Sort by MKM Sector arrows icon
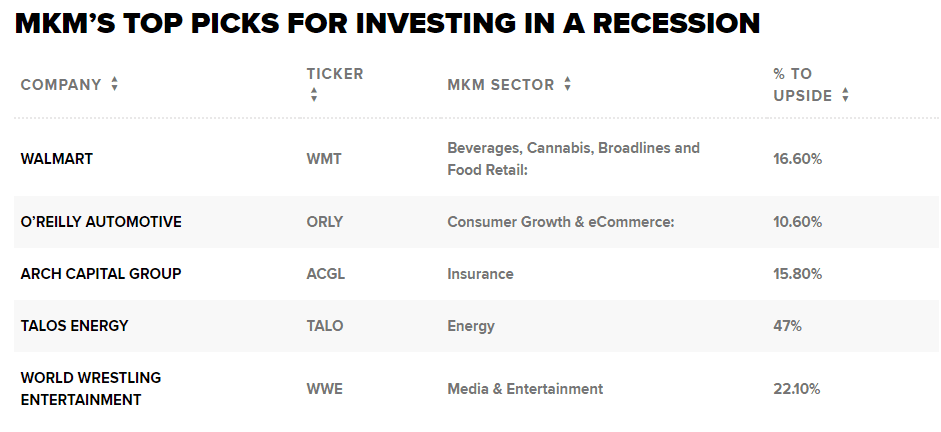 pos(568,85)
